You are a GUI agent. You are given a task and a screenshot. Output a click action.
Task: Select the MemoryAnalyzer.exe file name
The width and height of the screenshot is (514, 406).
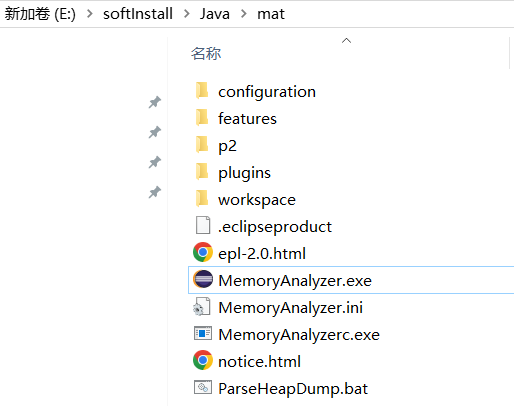[295, 281]
